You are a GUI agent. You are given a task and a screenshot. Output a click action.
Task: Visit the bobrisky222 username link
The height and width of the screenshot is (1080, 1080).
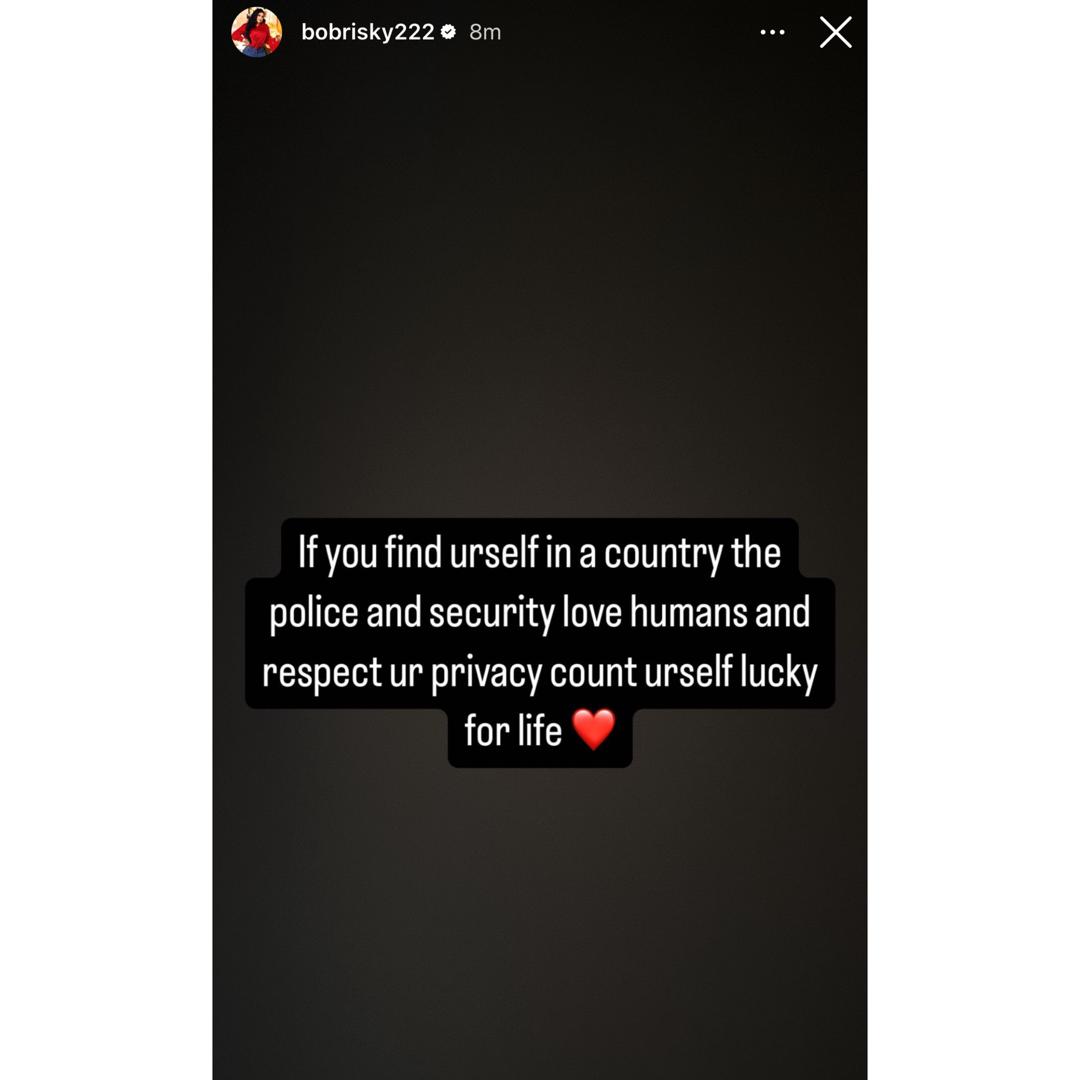(368, 32)
